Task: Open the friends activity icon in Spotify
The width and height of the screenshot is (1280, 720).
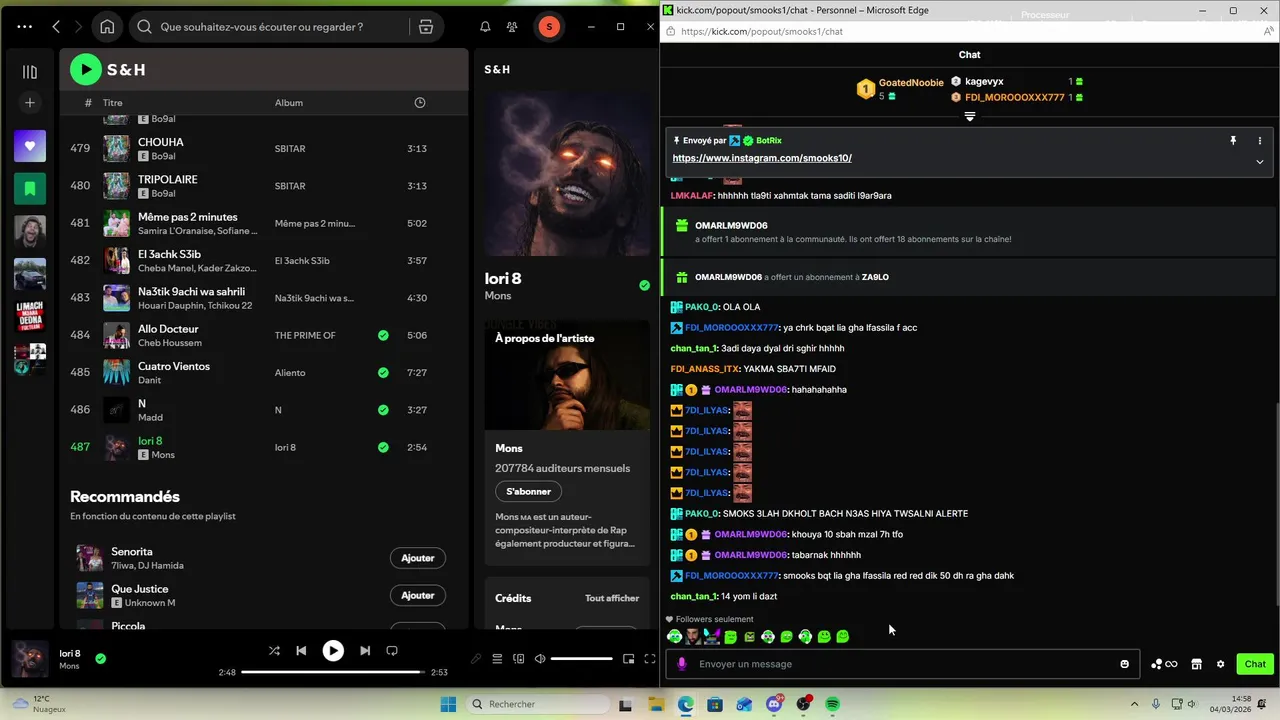Action: 512,27
